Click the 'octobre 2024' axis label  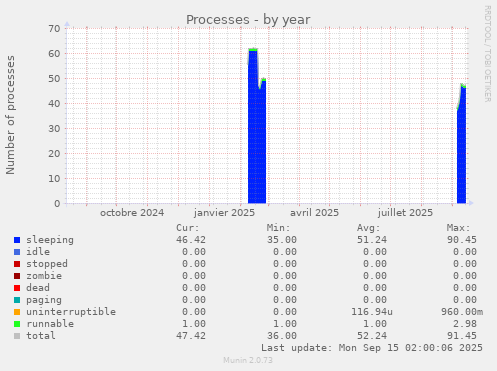pyautogui.click(x=132, y=213)
